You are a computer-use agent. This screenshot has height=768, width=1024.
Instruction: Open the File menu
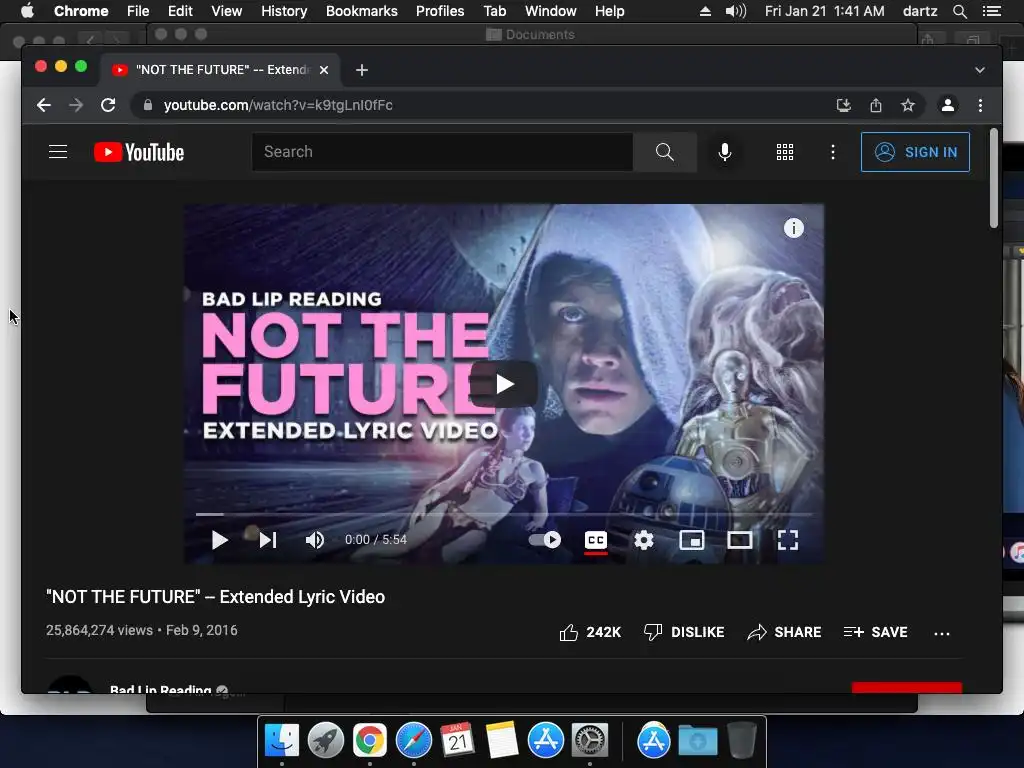click(x=138, y=11)
